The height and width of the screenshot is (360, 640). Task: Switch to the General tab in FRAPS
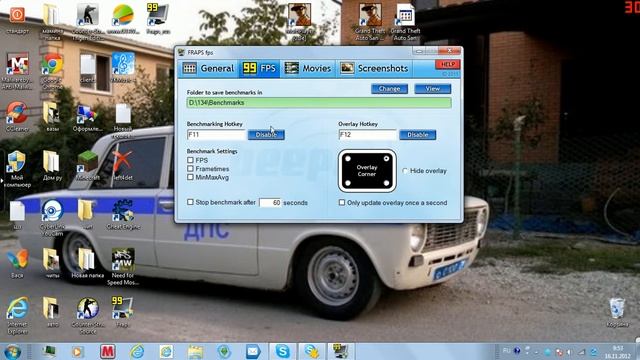(x=209, y=69)
